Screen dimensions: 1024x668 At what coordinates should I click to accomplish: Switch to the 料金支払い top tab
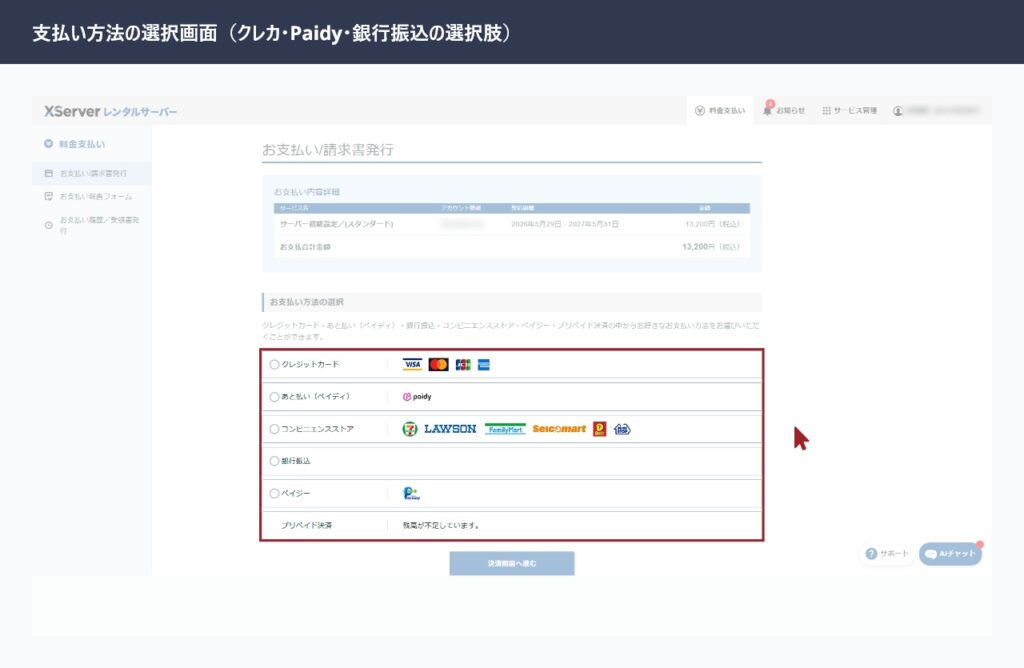coord(720,110)
